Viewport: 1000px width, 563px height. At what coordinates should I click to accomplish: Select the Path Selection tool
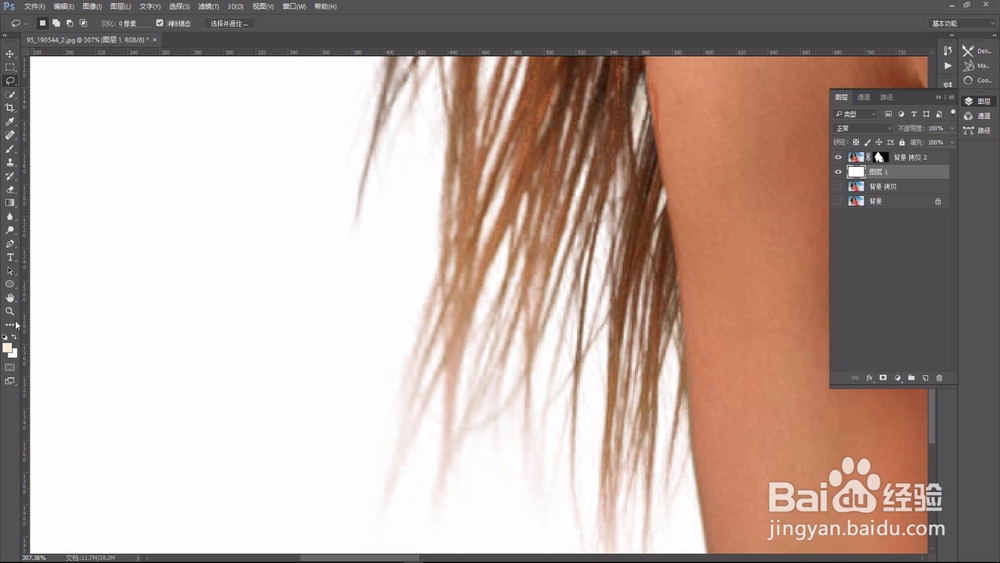pyautogui.click(x=10, y=270)
